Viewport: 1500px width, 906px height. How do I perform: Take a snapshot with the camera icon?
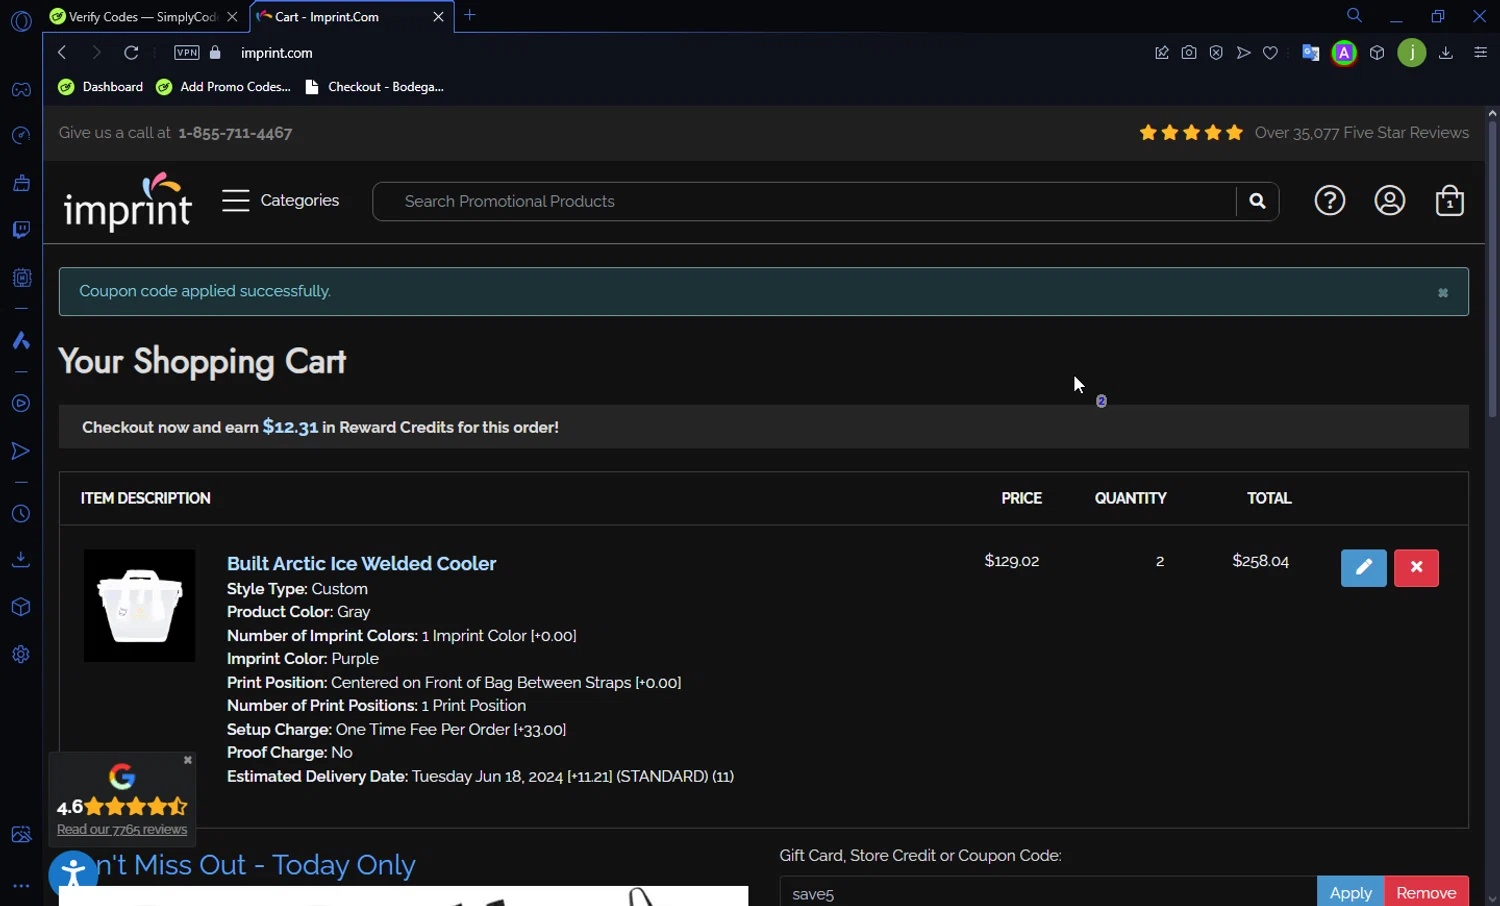click(1189, 53)
